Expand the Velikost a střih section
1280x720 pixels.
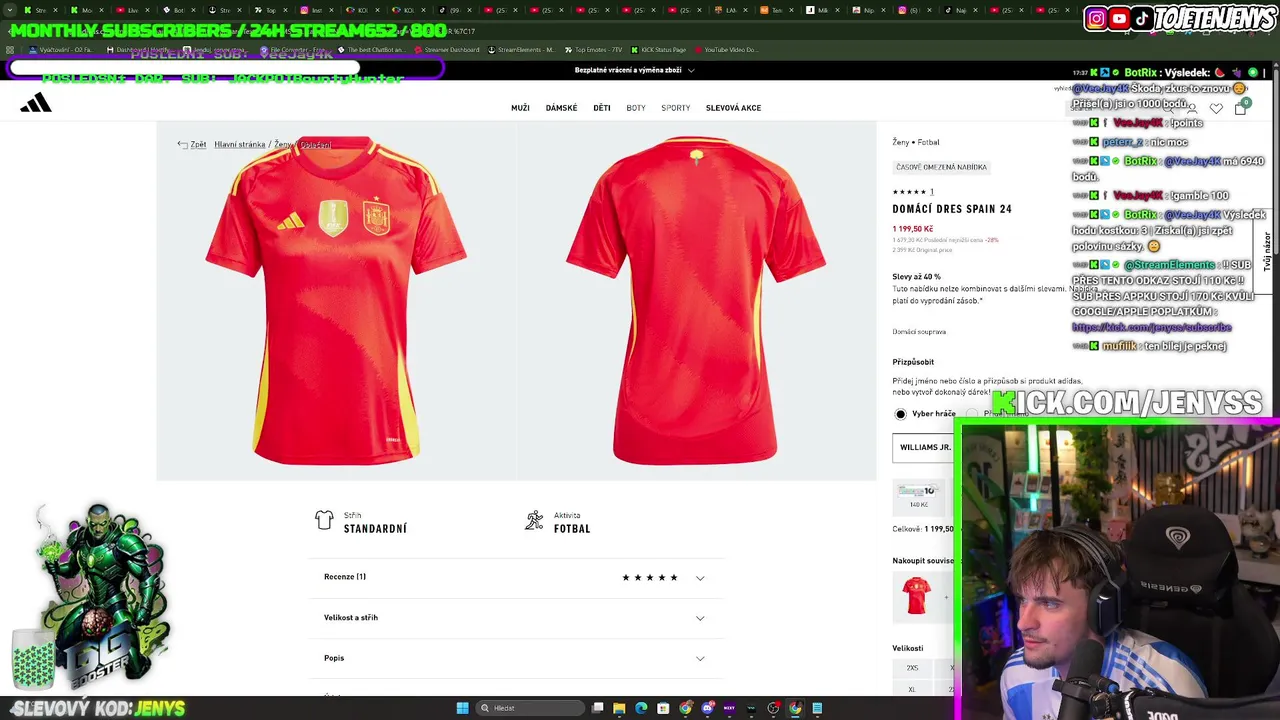coord(515,618)
